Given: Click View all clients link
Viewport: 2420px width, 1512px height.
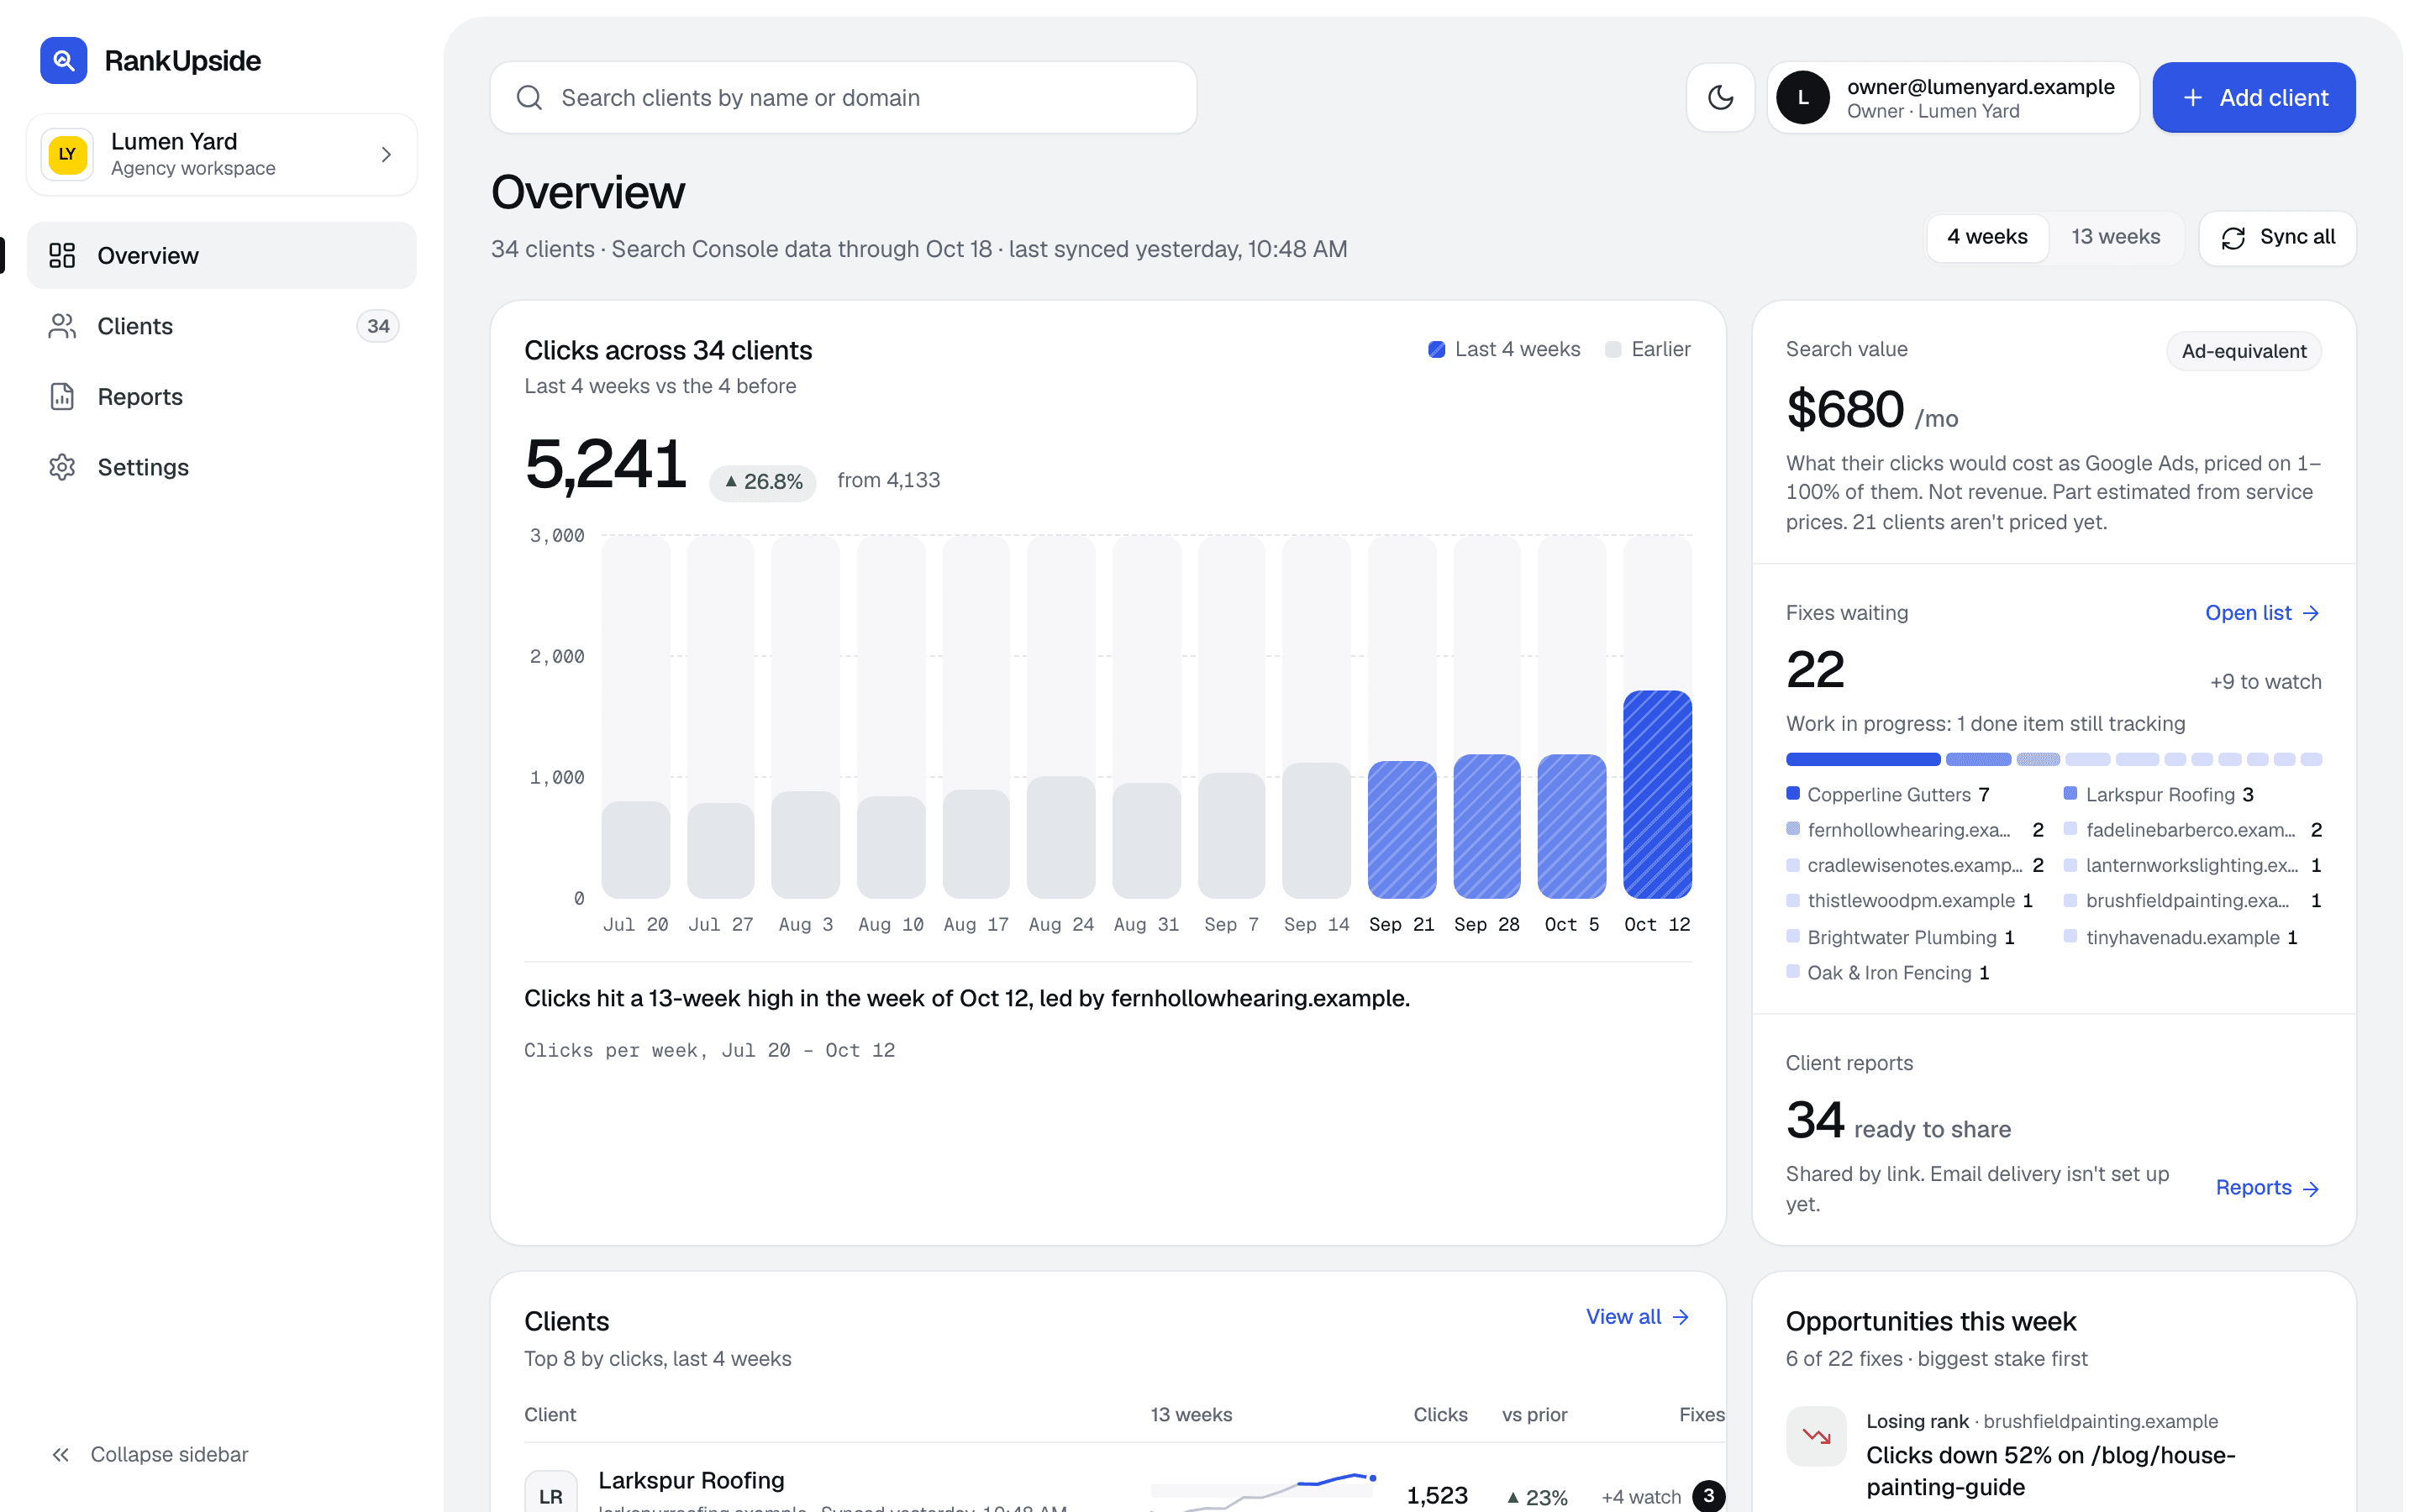Looking at the screenshot, I should point(1637,1317).
